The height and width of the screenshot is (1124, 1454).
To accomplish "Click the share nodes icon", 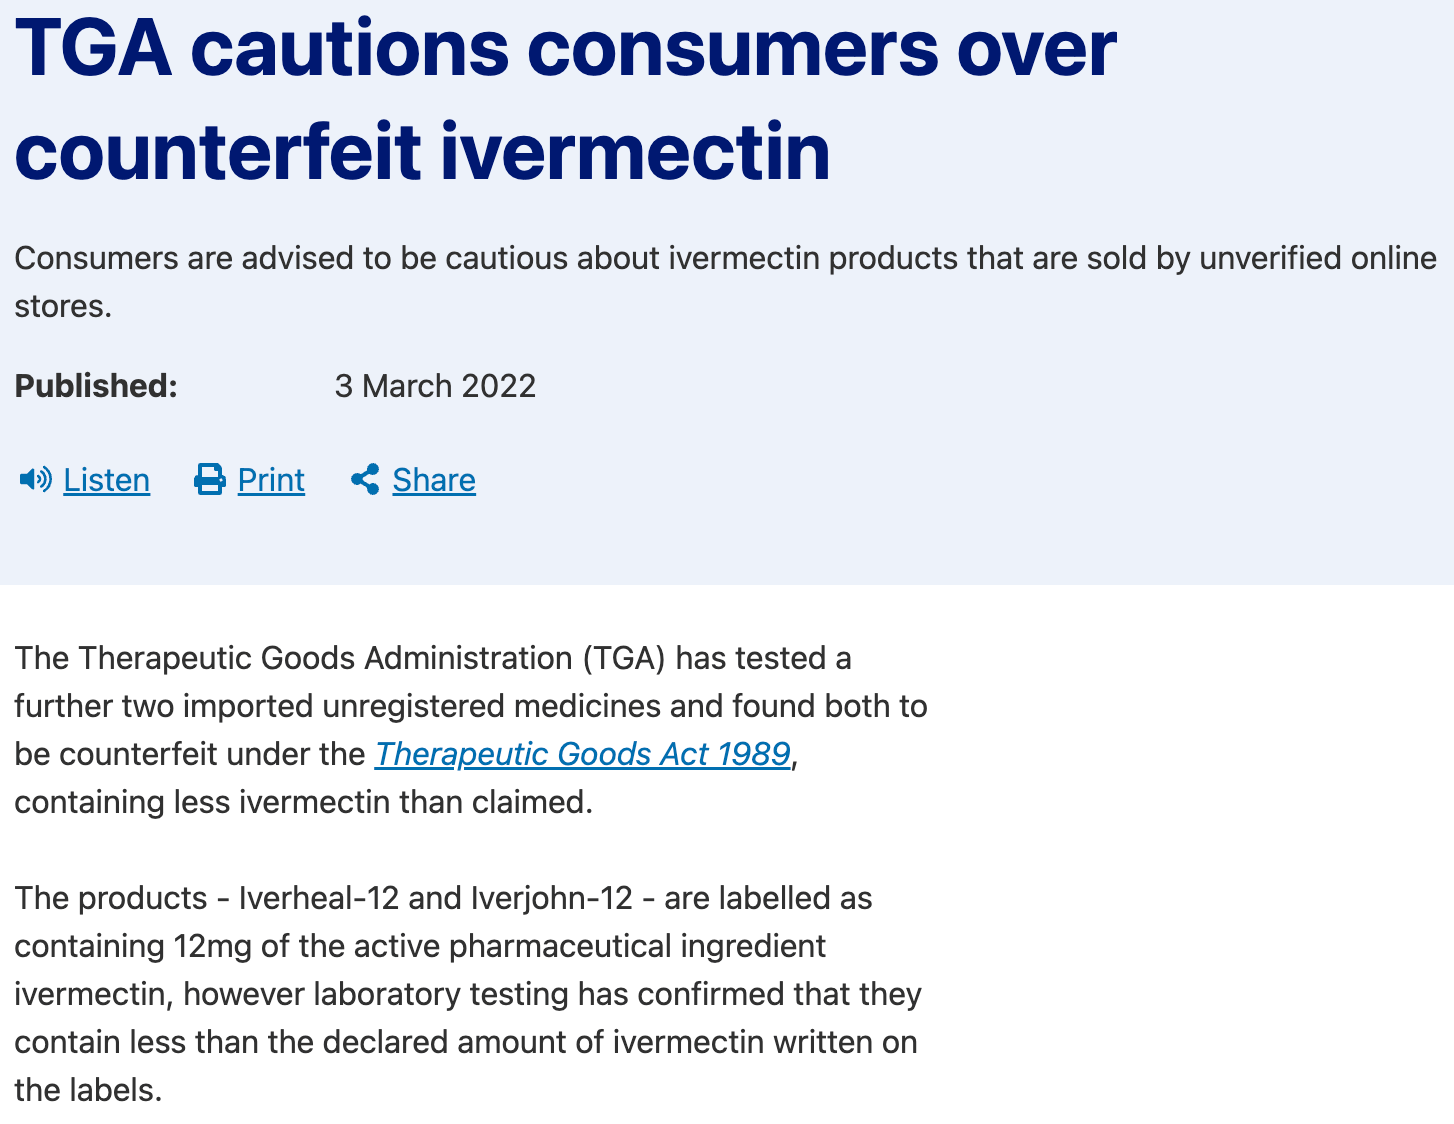I will coord(365,480).
